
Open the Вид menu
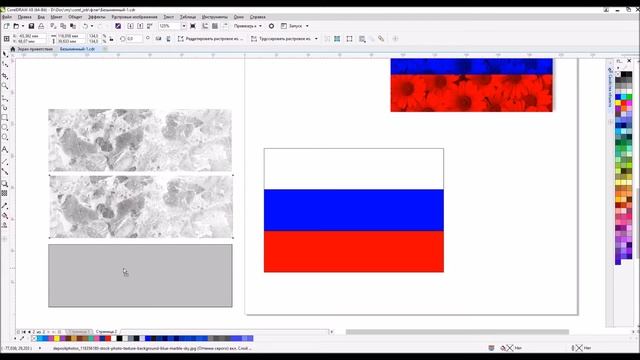point(41,17)
